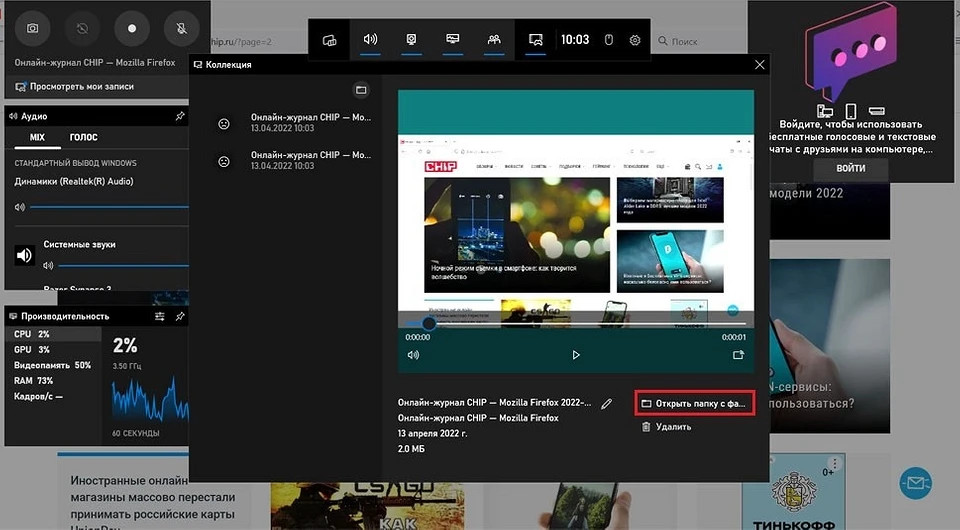
Task: Open Game Bar settings gear
Action: [634, 40]
